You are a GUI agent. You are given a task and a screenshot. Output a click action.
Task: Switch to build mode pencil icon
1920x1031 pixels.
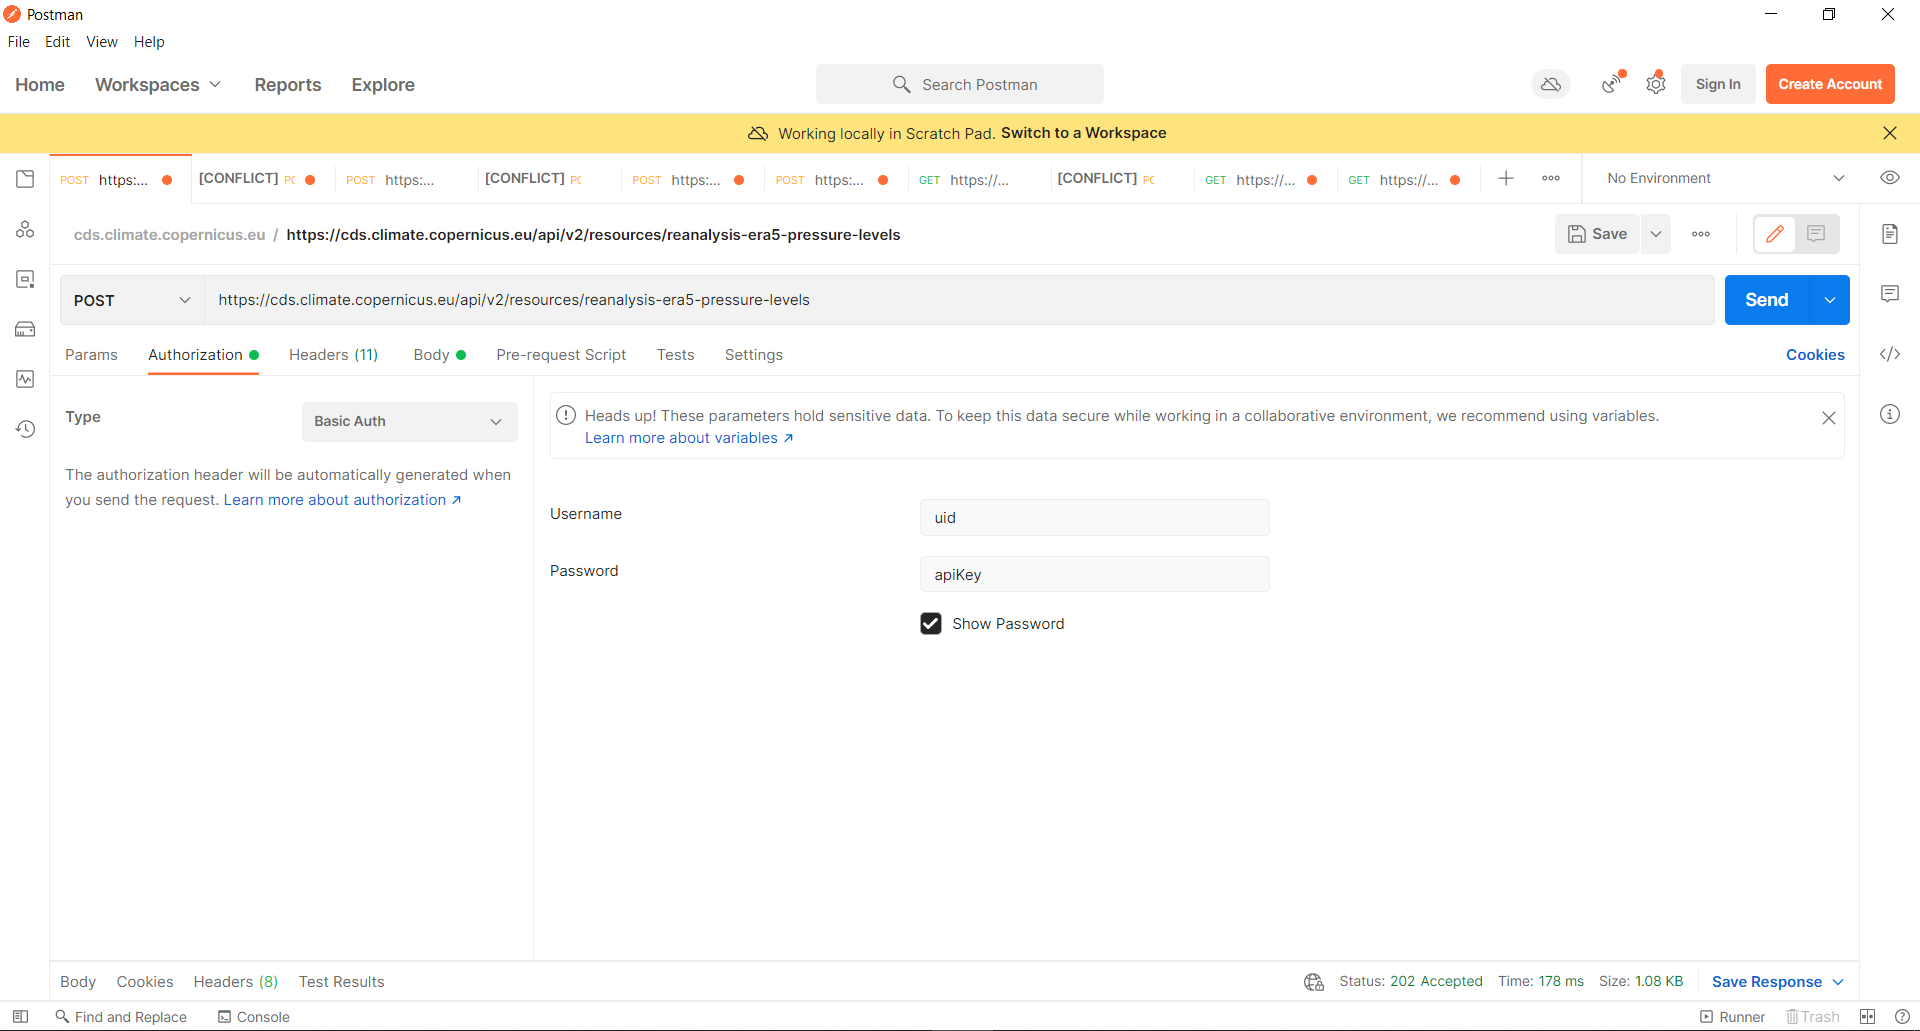[1775, 234]
